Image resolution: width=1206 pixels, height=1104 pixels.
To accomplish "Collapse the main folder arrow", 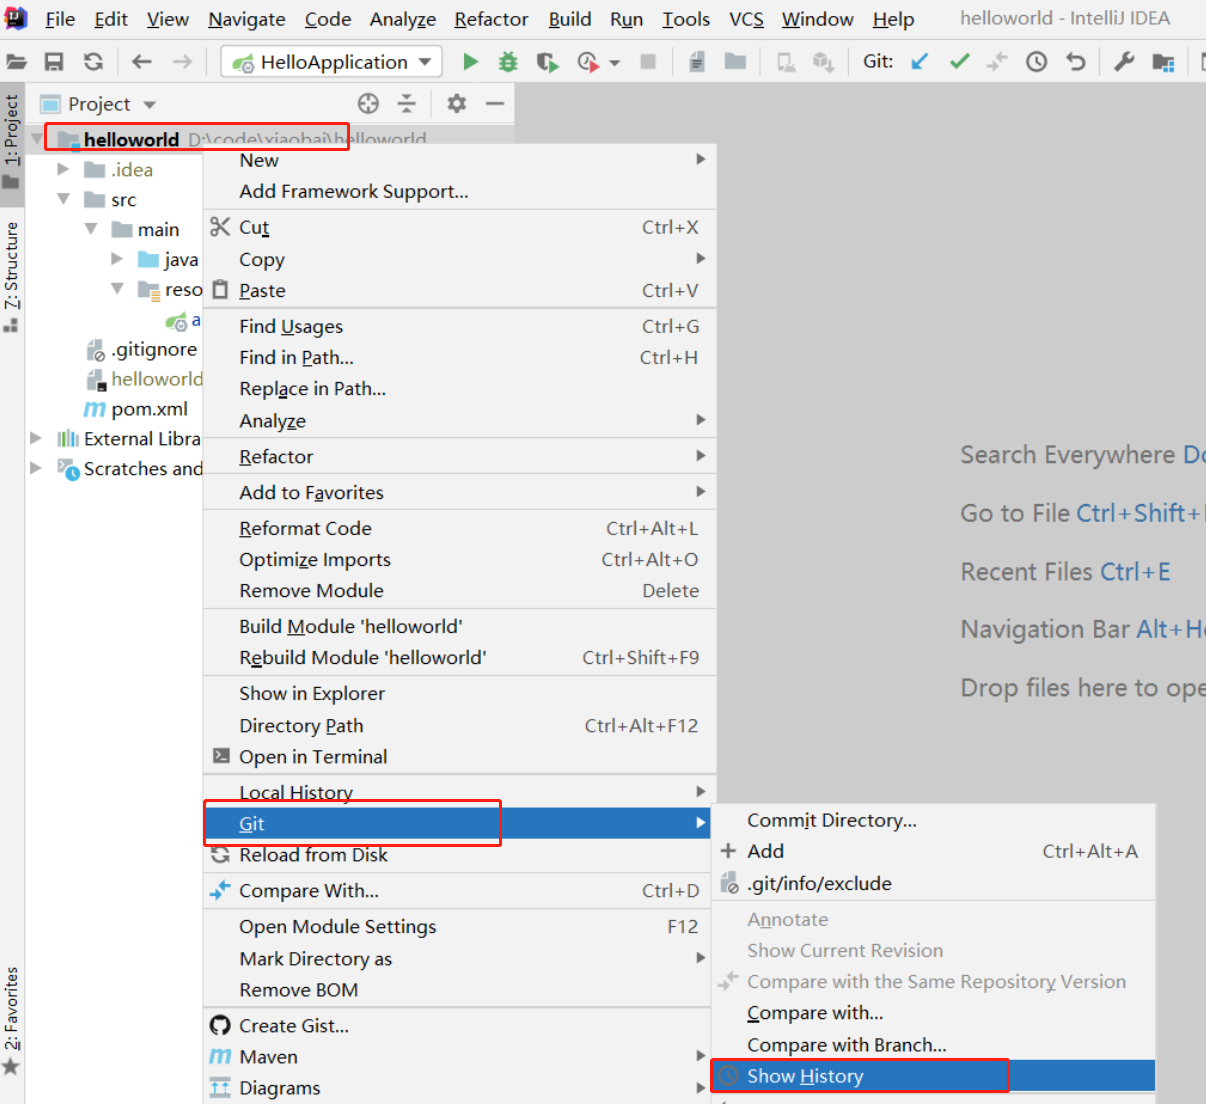I will 91,229.
